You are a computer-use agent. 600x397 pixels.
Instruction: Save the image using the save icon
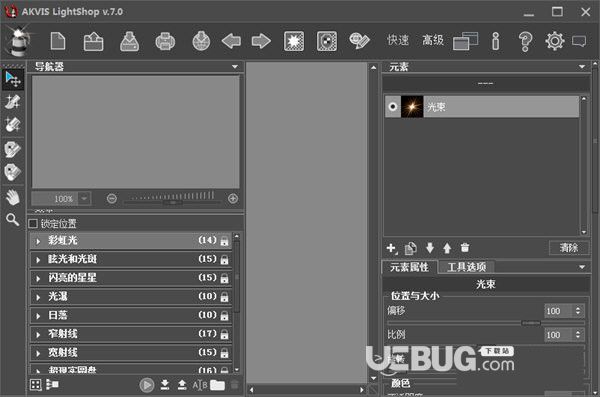(129, 41)
